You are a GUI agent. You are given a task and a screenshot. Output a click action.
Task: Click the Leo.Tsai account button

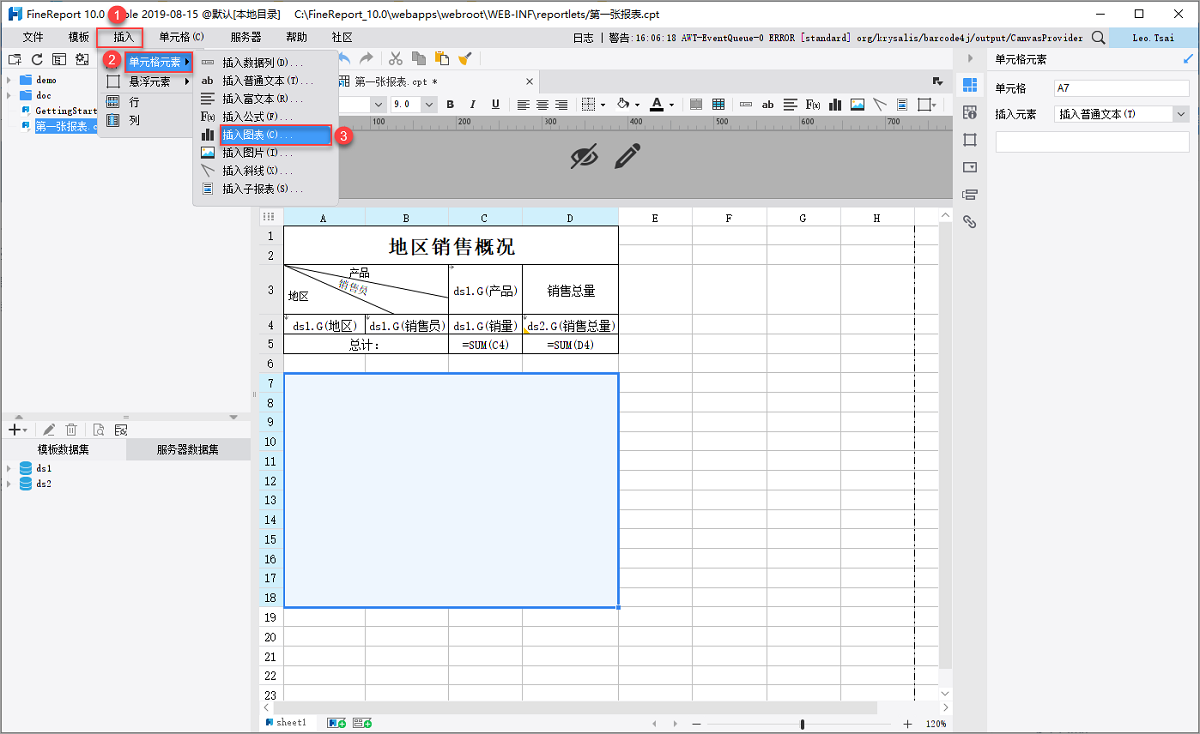point(1155,37)
